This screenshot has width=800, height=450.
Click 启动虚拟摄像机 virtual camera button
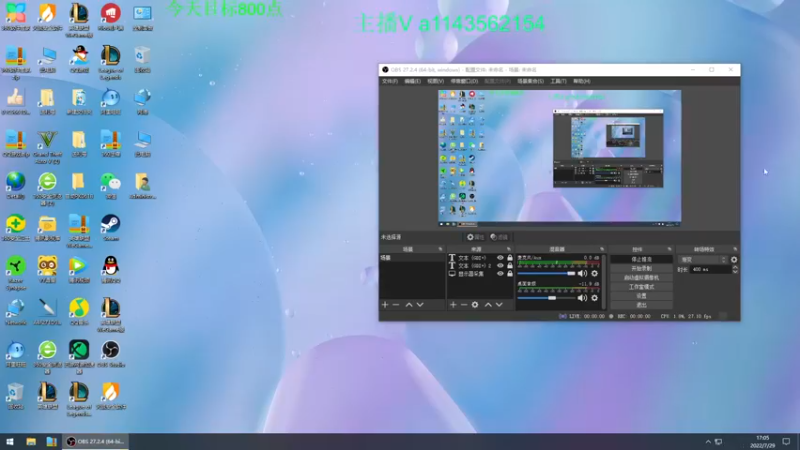click(641, 278)
